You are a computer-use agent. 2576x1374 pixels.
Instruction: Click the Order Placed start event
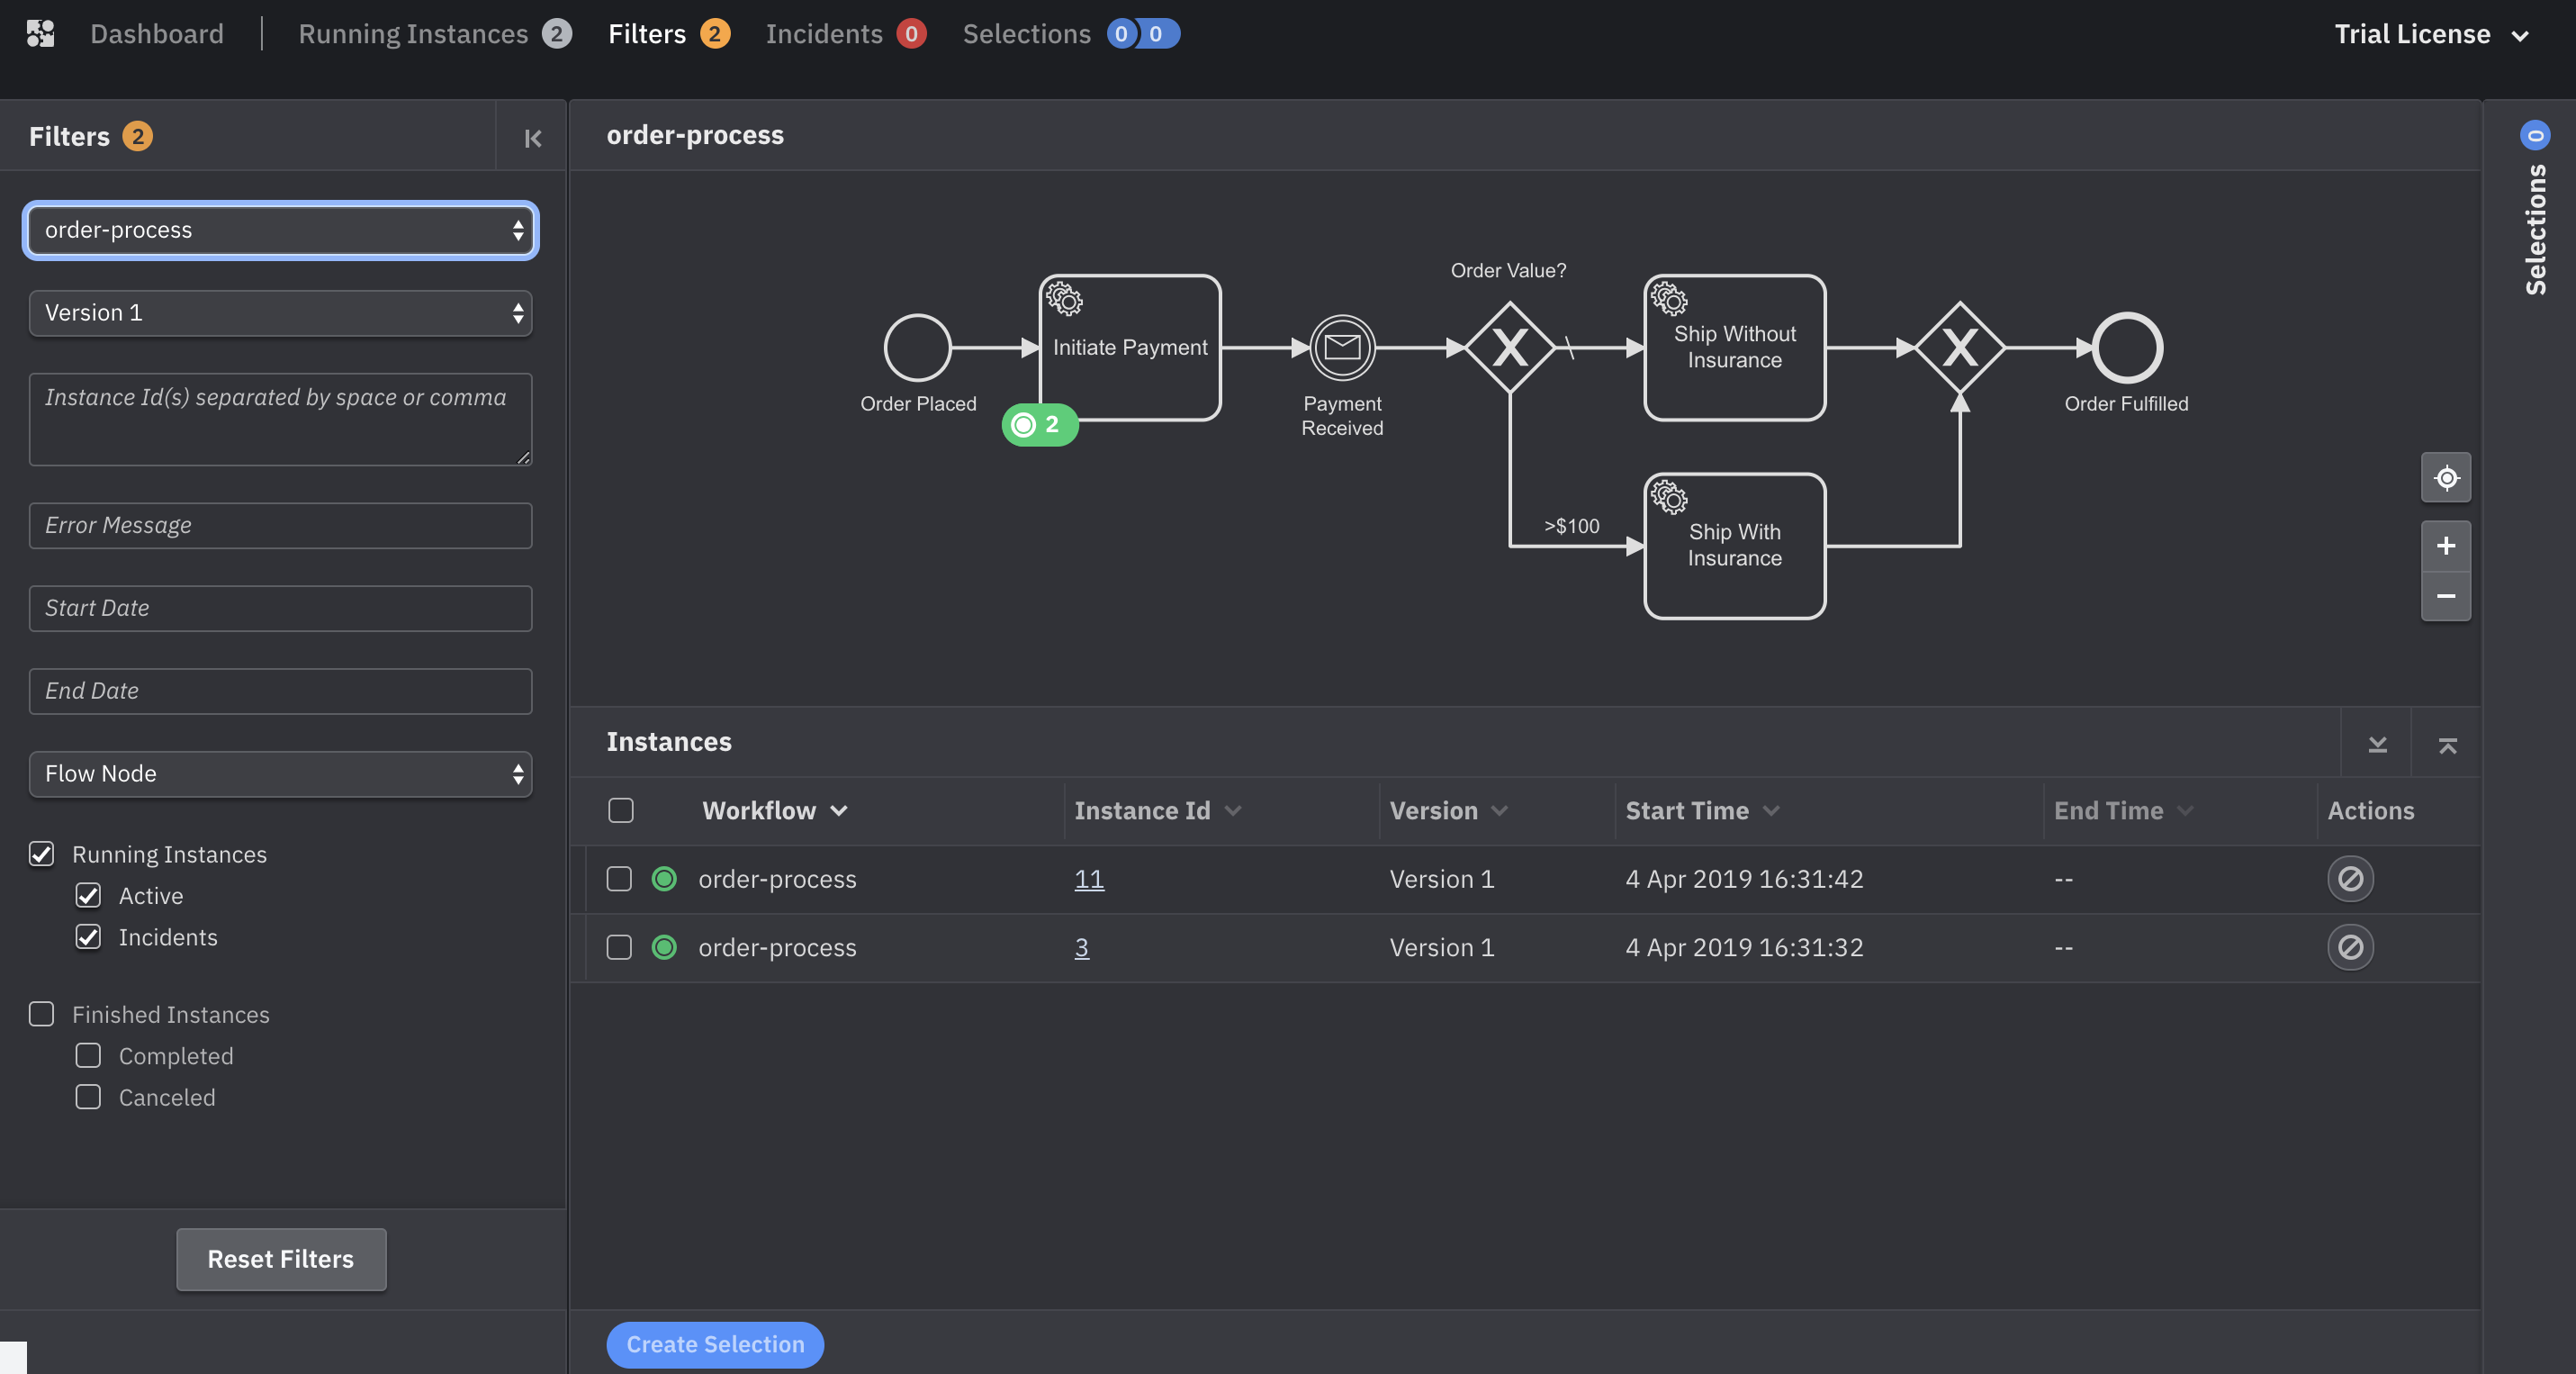(x=917, y=347)
